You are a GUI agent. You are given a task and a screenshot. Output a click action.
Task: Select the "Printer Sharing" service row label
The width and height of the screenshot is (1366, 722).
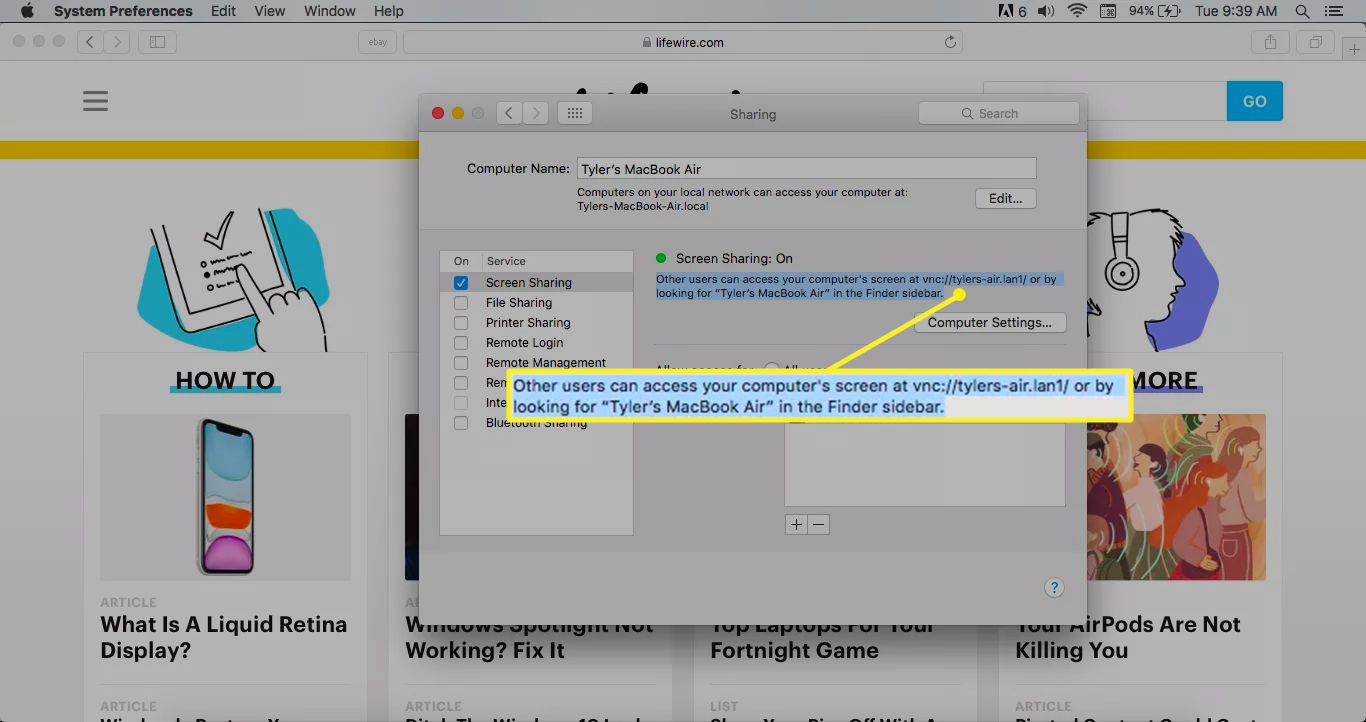pyautogui.click(x=528, y=323)
